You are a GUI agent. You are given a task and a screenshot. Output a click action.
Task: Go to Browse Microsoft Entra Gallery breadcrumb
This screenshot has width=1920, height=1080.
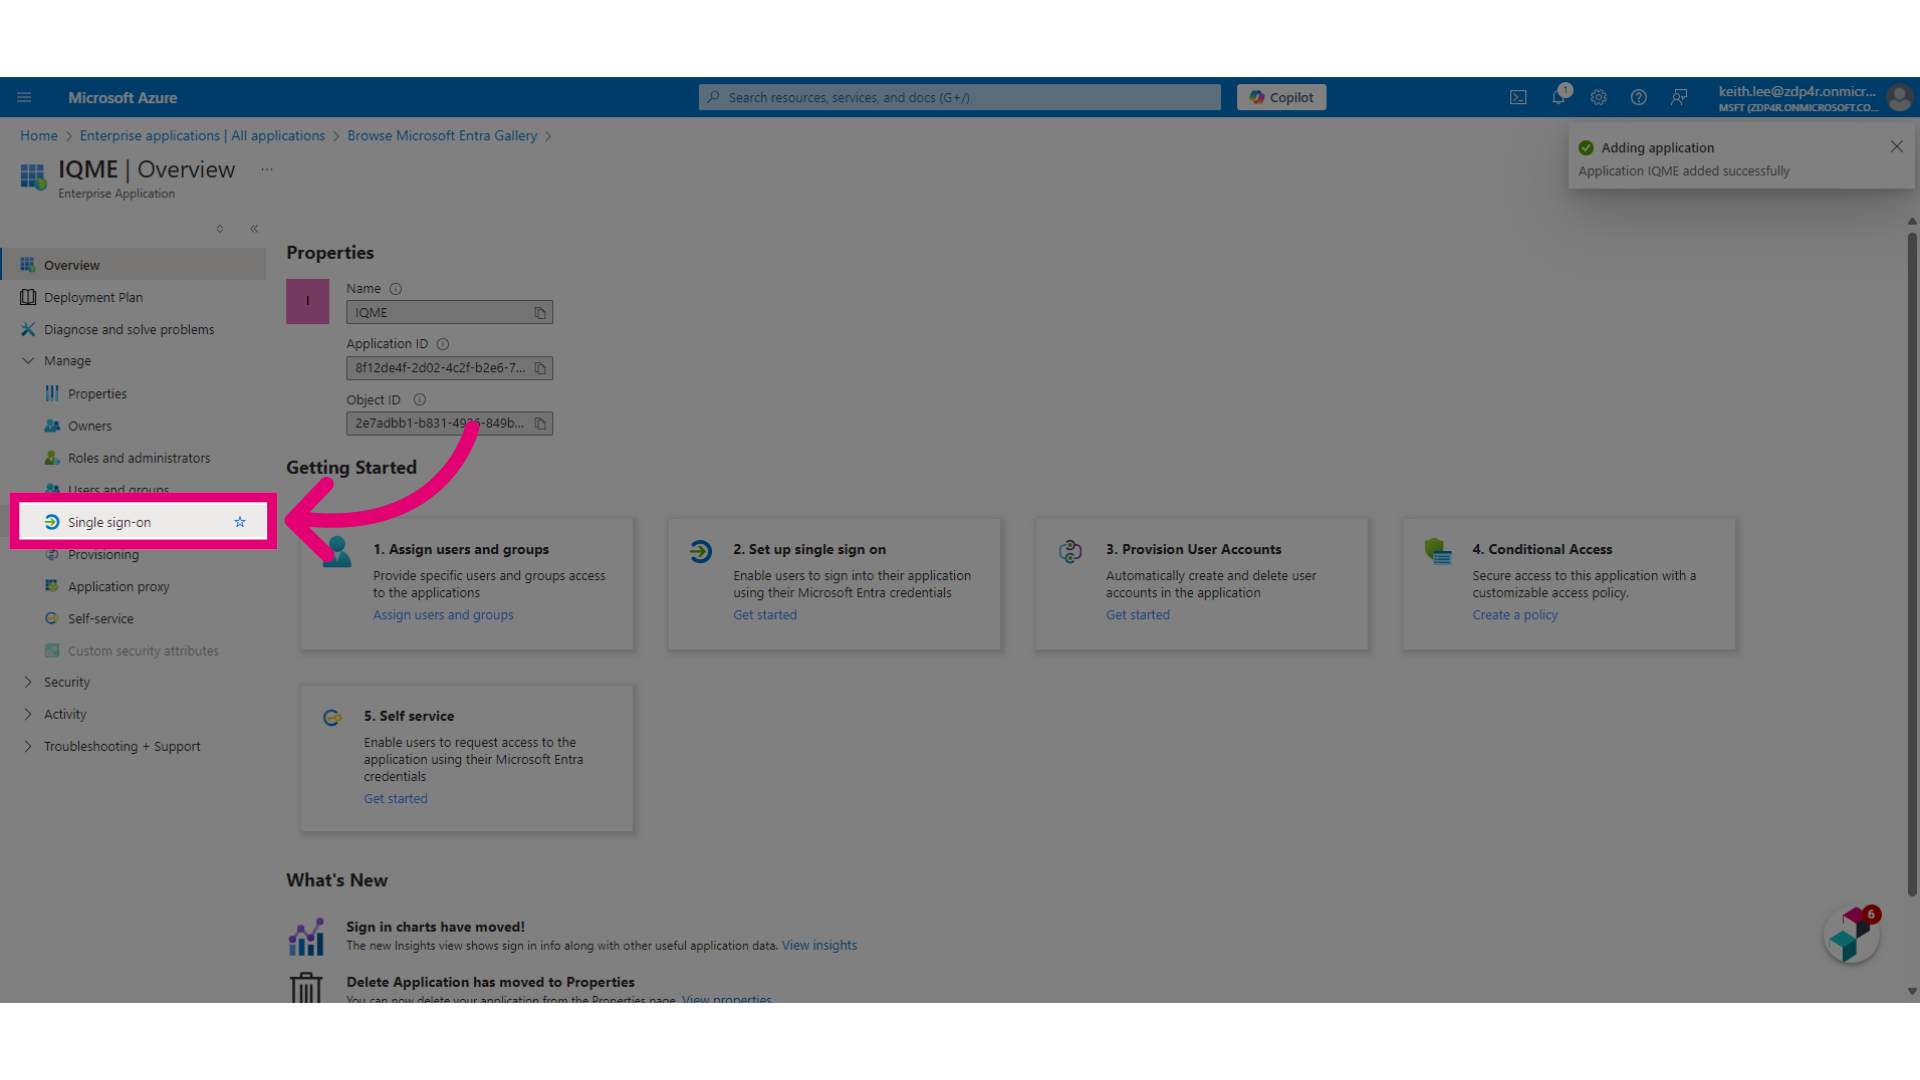442,136
